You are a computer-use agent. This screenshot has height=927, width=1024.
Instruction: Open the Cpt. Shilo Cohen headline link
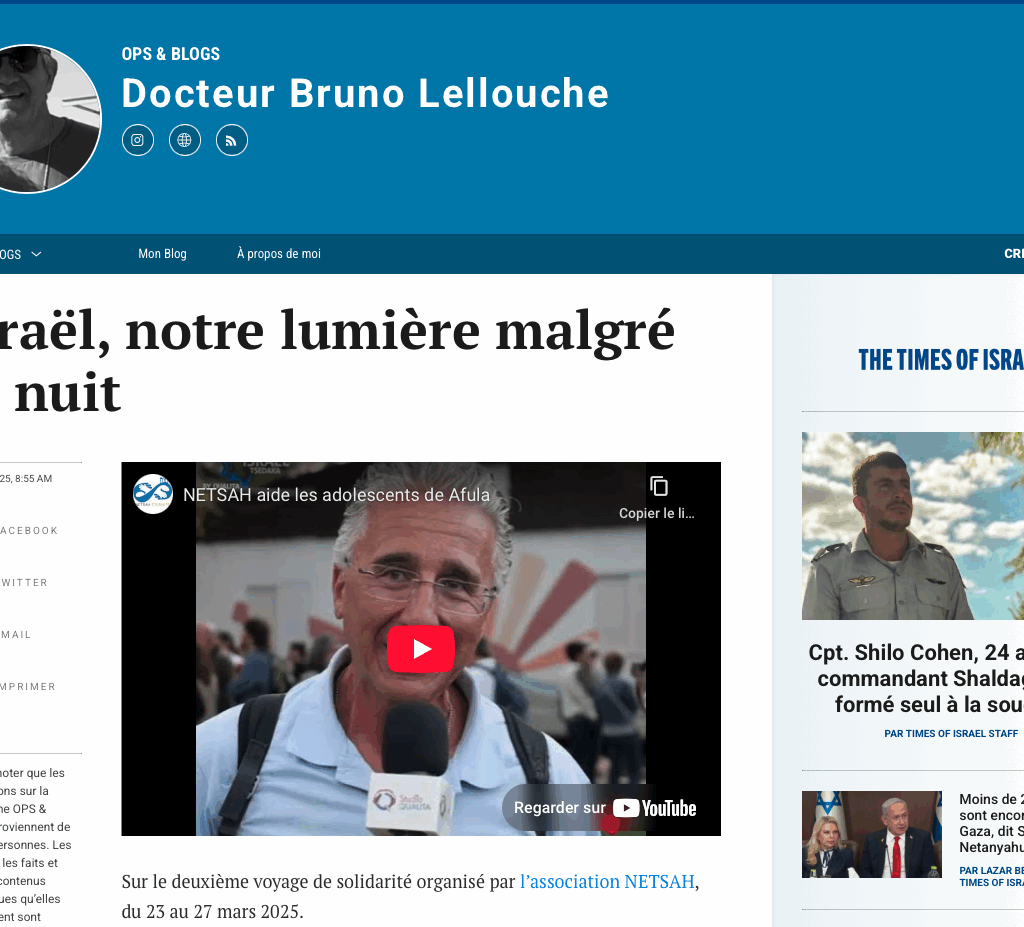pyautogui.click(x=916, y=678)
